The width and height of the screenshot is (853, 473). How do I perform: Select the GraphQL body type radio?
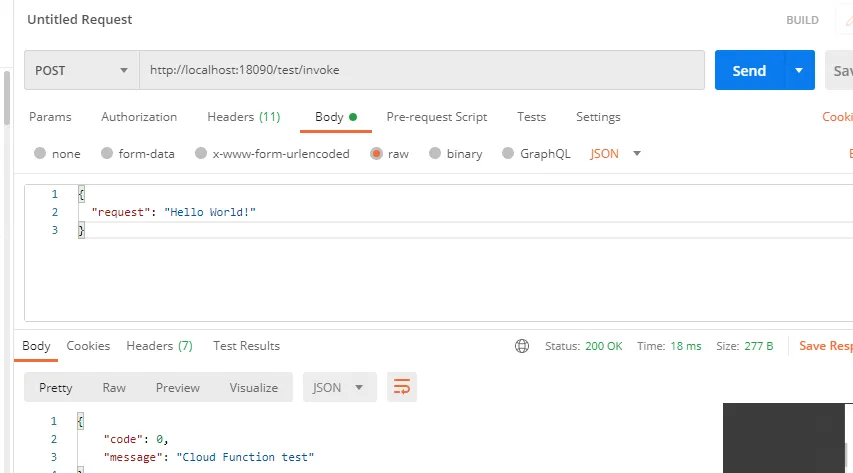pos(508,153)
